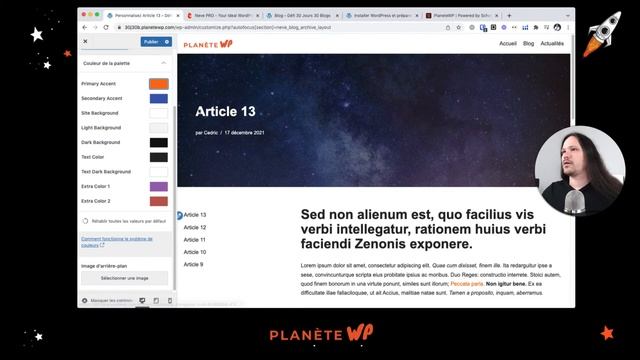Image resolution: width=640 pixels, height=360 pixels.
Task: Click the Planète WP site logo
Action: [208, 44]
